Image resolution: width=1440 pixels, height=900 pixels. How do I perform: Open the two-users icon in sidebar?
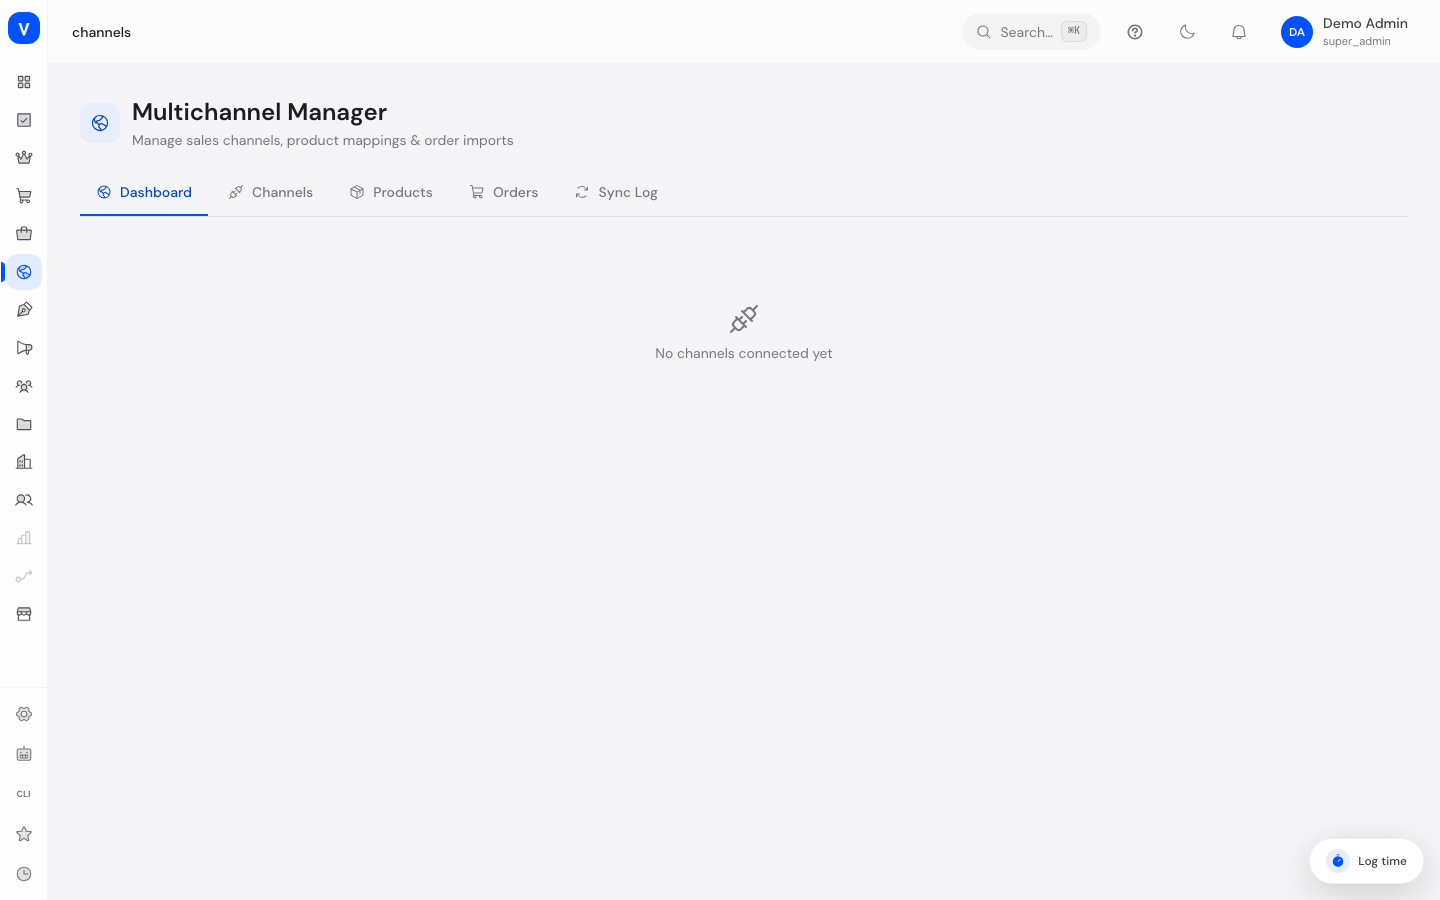[24, 500]
